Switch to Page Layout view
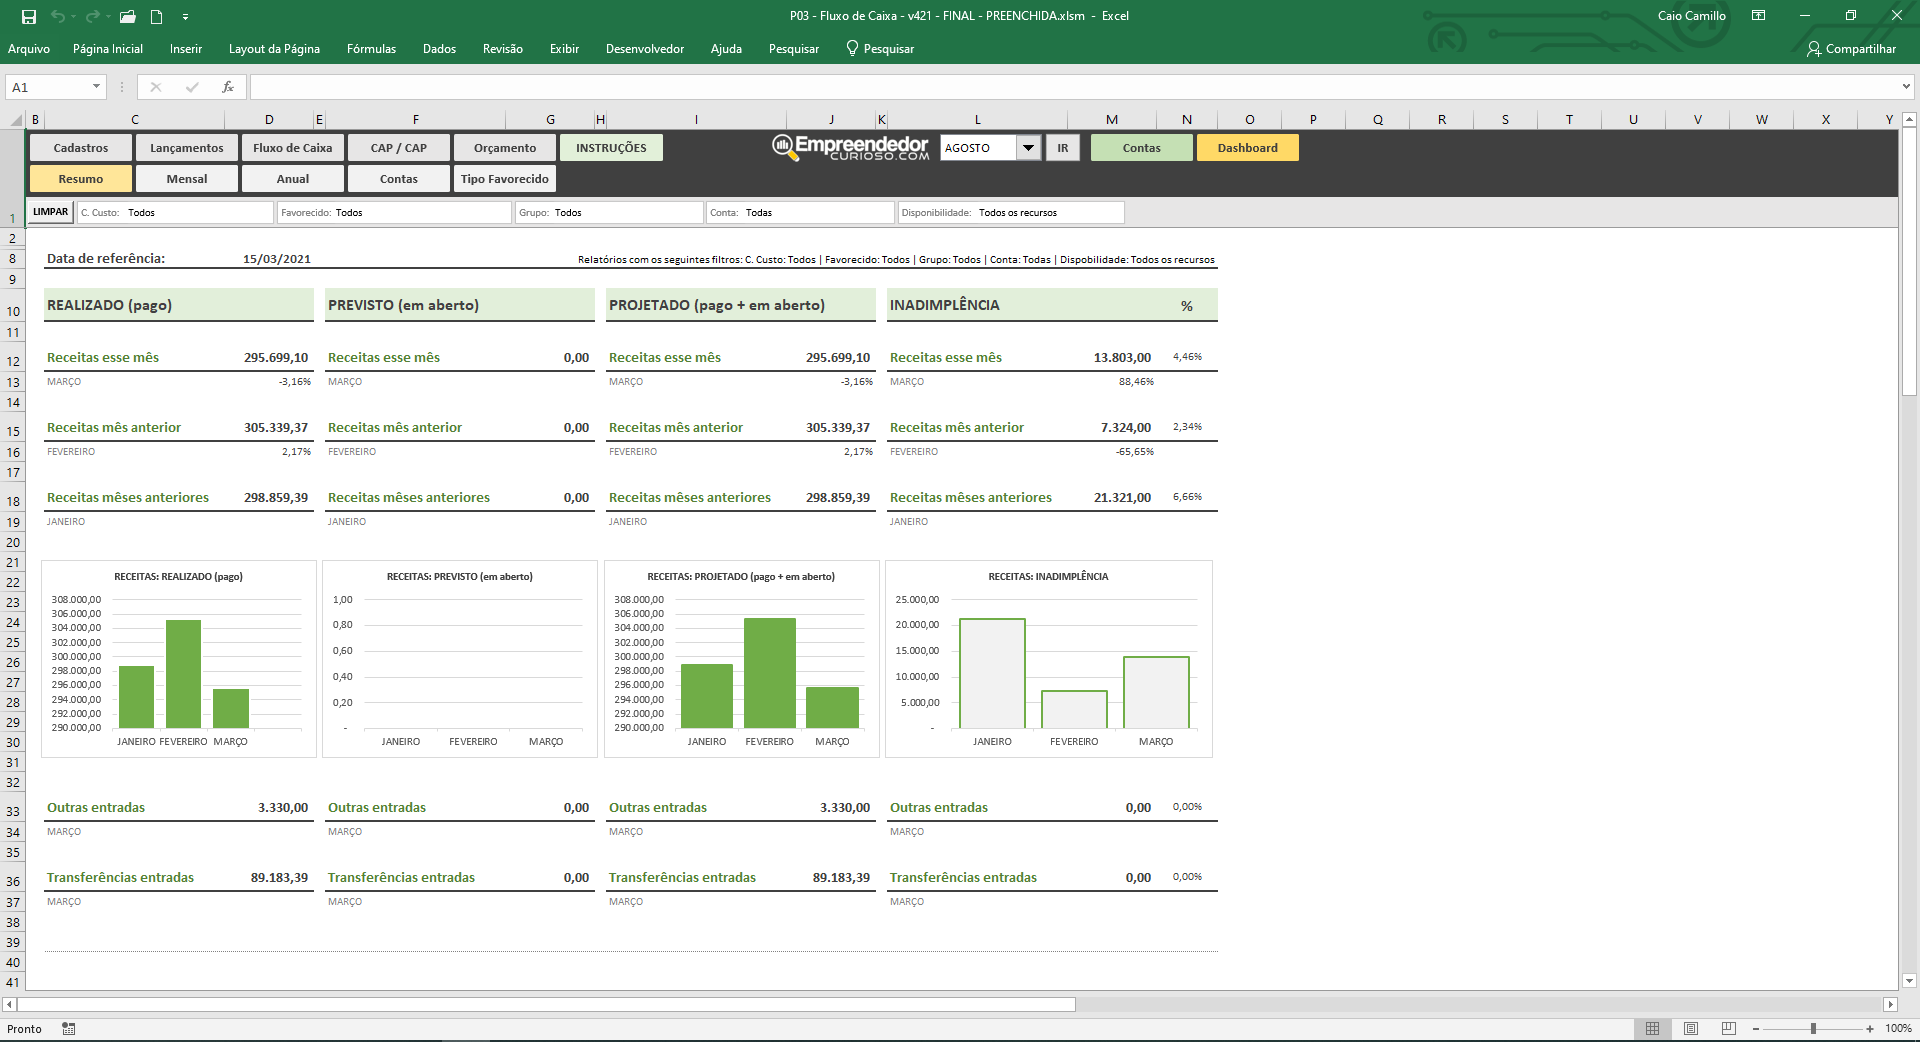Image resolution: width=1920 pixels, height=1042 pixels. point(1691,1028)
